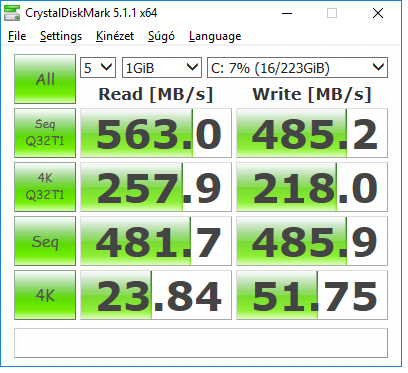Screen dimensions: 408x373
Task: Run all benchmarks with the All button
Action: click(45, 79)
